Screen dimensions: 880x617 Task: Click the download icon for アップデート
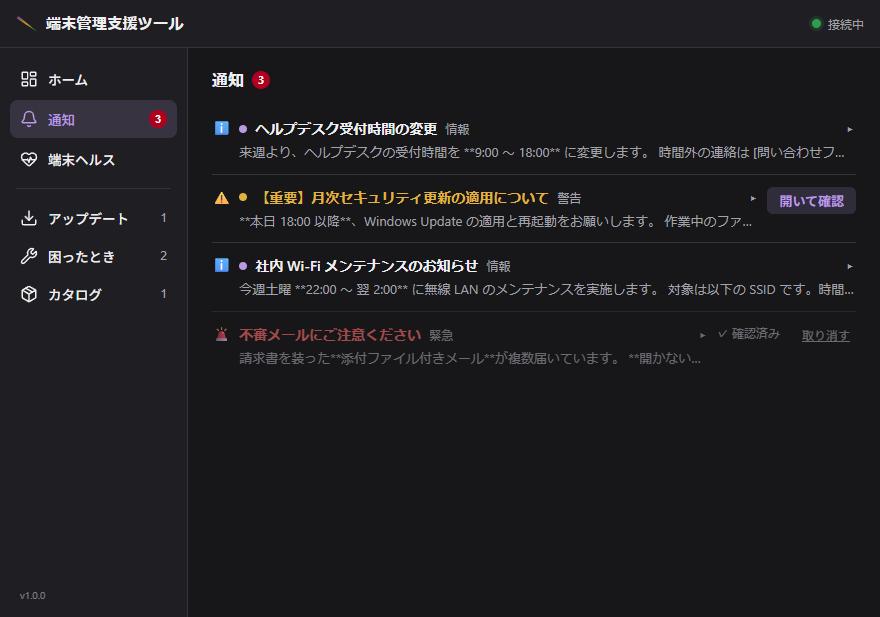tap(29, 218)
